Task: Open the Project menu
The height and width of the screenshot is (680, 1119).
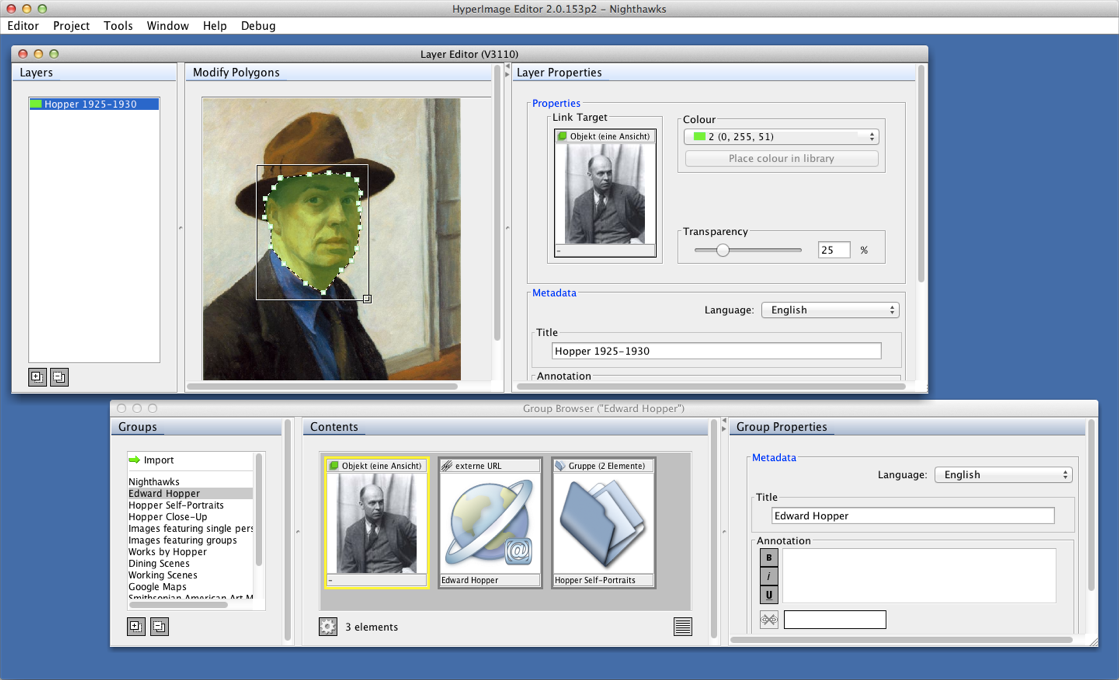Action: click(x=71, y=26)
